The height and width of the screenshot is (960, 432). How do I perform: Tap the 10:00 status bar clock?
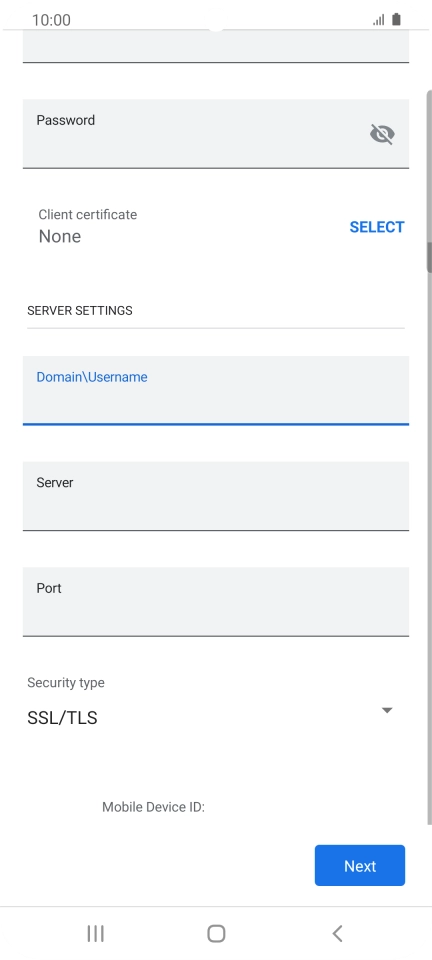[x=51, y=20]
